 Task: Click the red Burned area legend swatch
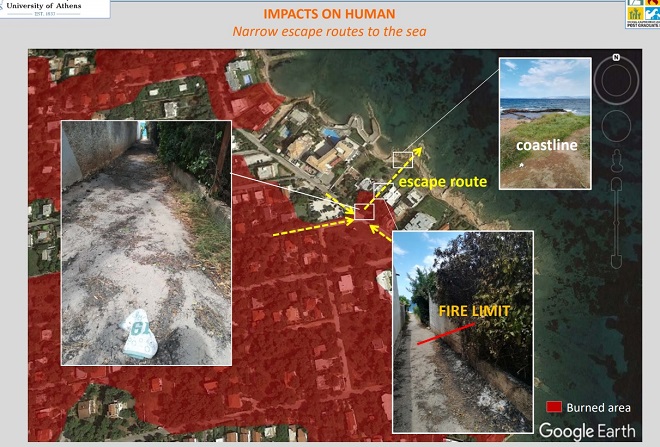point(551,407)
